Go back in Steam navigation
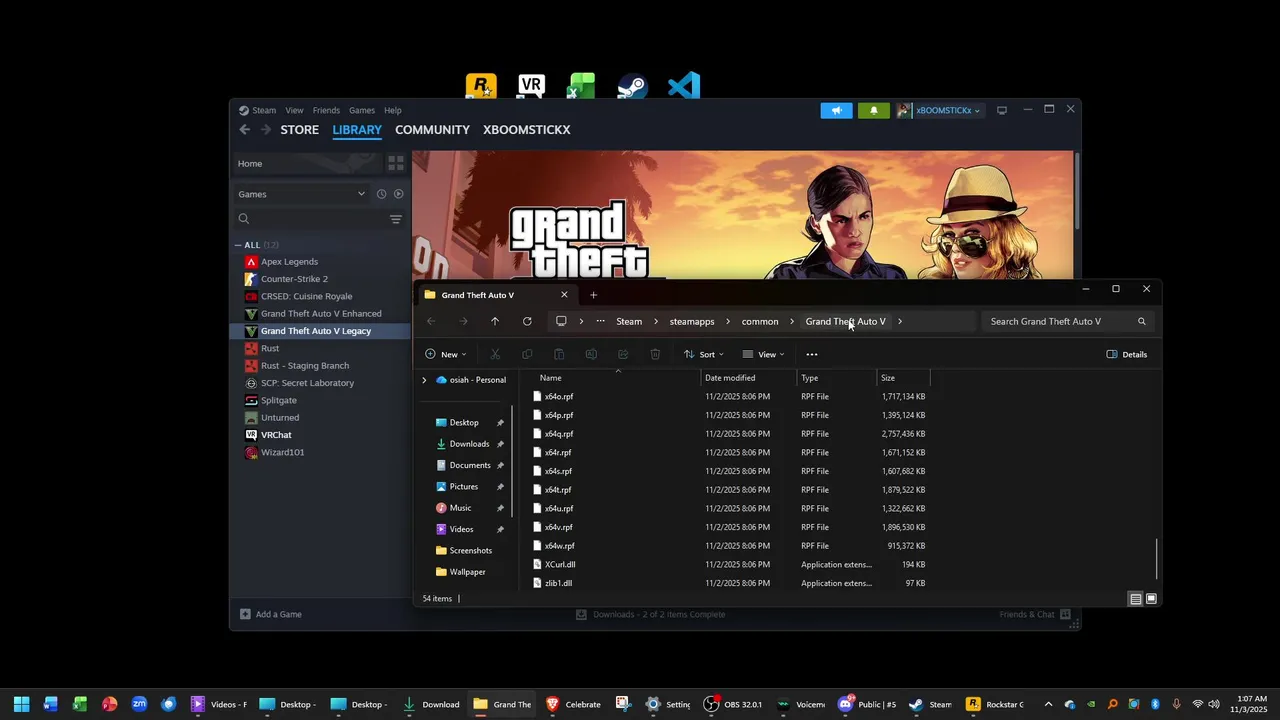The width and height of the screenshot is (1280, 720). (245, 130)
